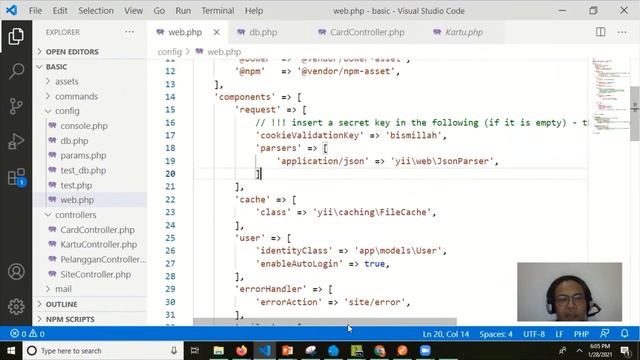Open the Go menu
640x360 pixels.
pyautogui.click(x=159, y=11)
